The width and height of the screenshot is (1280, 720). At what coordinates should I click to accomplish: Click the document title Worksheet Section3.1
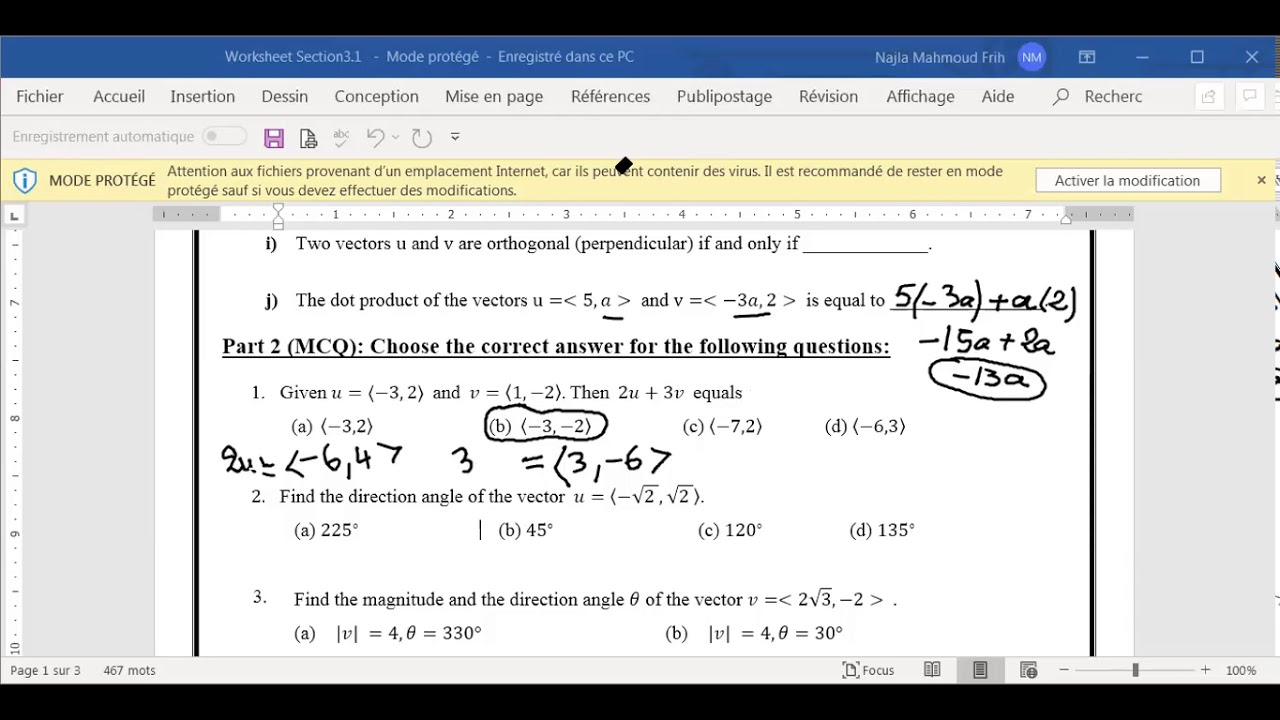(x=293, y=57)
